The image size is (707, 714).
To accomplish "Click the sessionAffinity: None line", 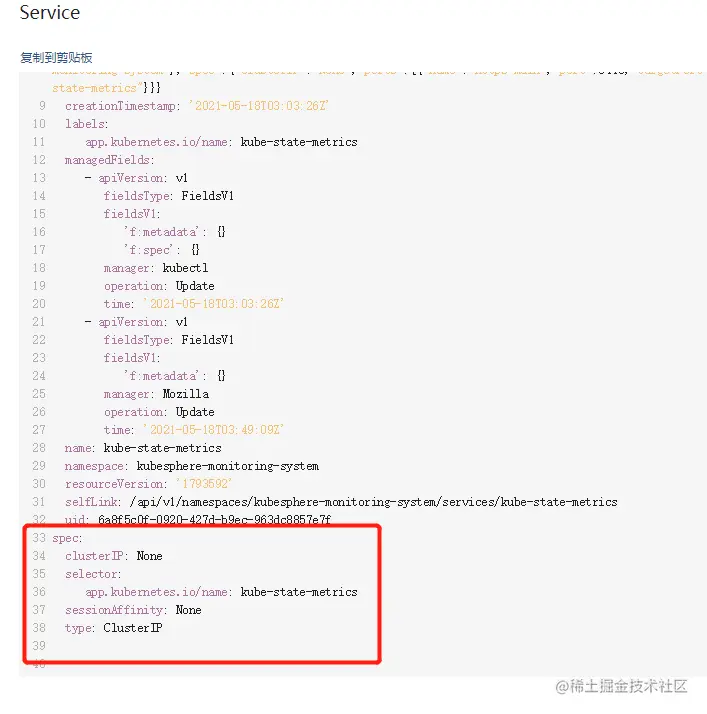I will click(133, 610).
